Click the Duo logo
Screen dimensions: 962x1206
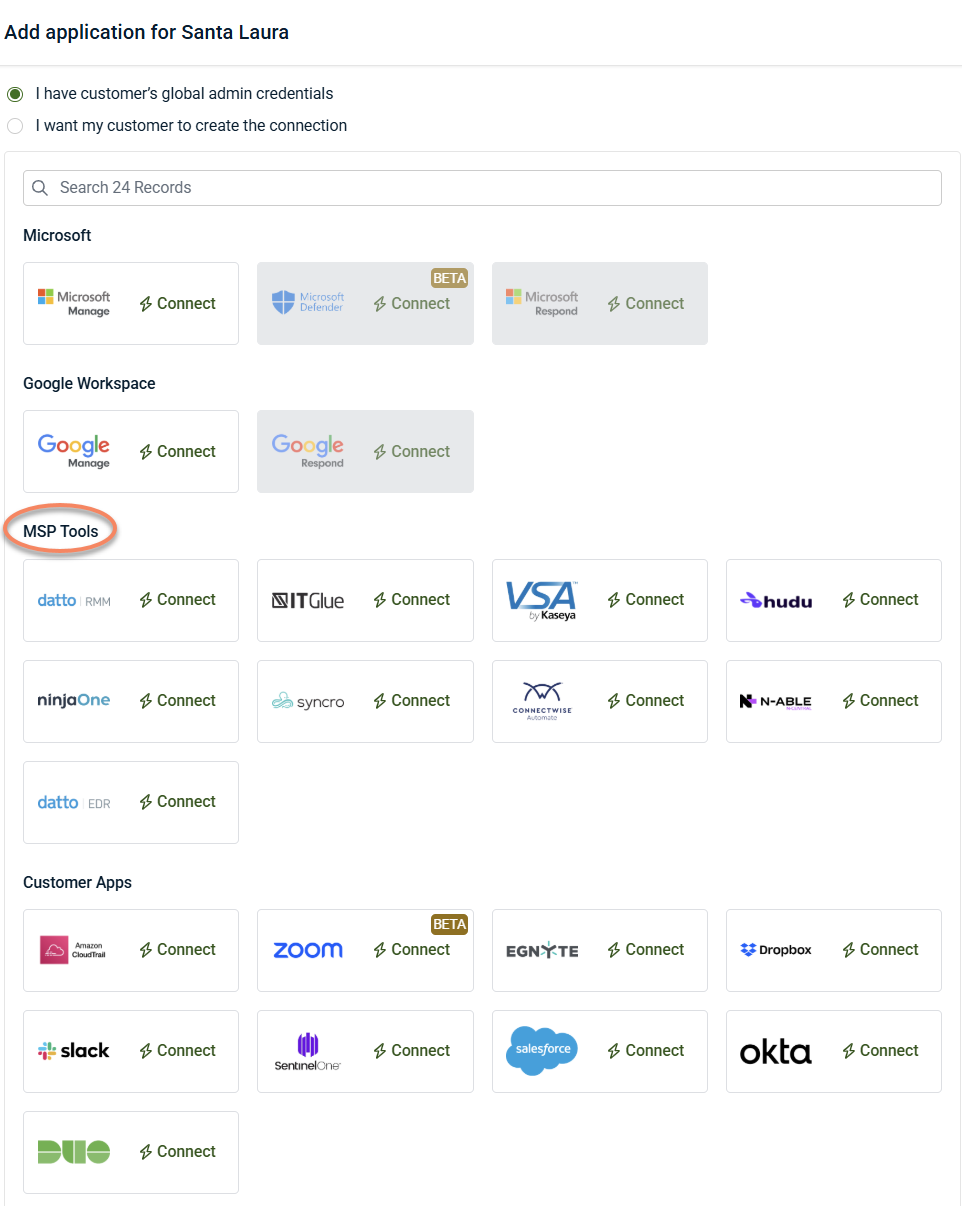point(74,1152)
